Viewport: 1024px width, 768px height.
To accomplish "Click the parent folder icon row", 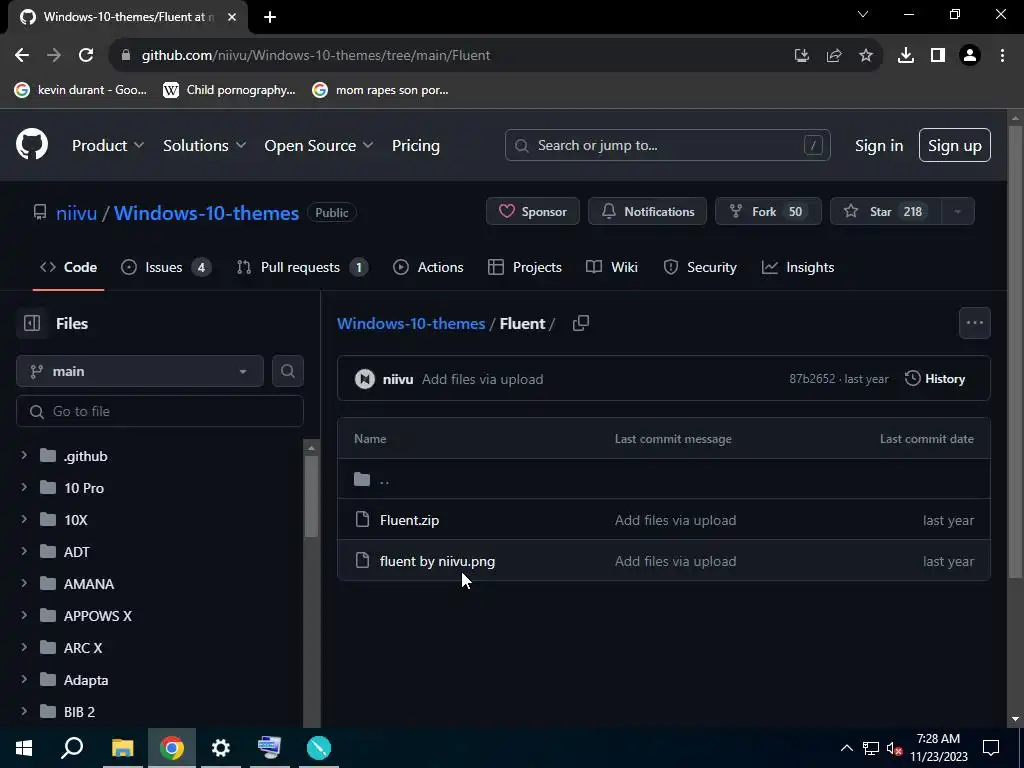I will [664, 479].
